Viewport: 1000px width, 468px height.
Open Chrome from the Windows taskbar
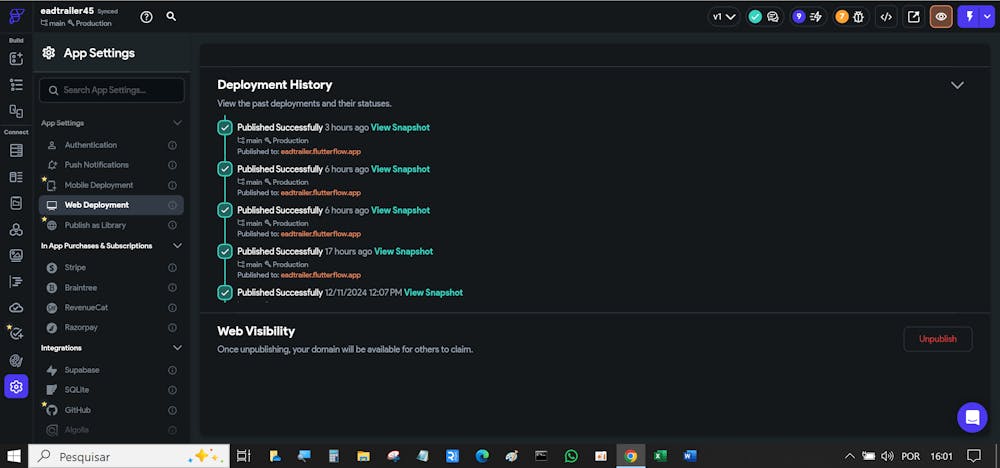tap(631, 456)
